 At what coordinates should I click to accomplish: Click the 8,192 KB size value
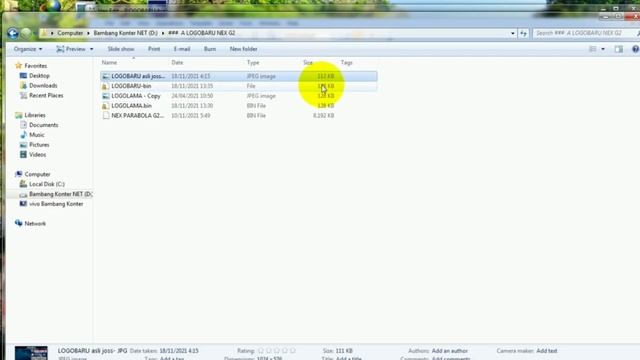coord(323,116)
